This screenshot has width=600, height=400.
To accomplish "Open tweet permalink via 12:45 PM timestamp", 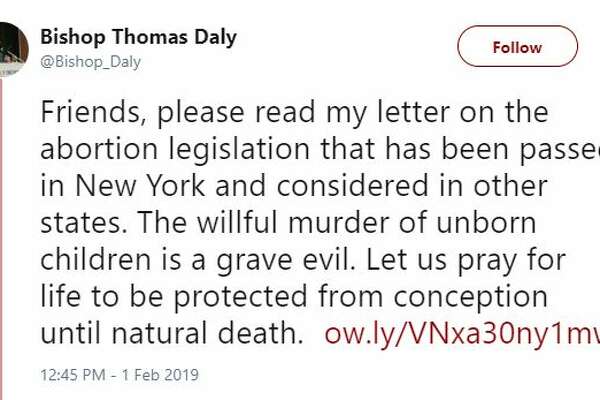I will point(73,375).
